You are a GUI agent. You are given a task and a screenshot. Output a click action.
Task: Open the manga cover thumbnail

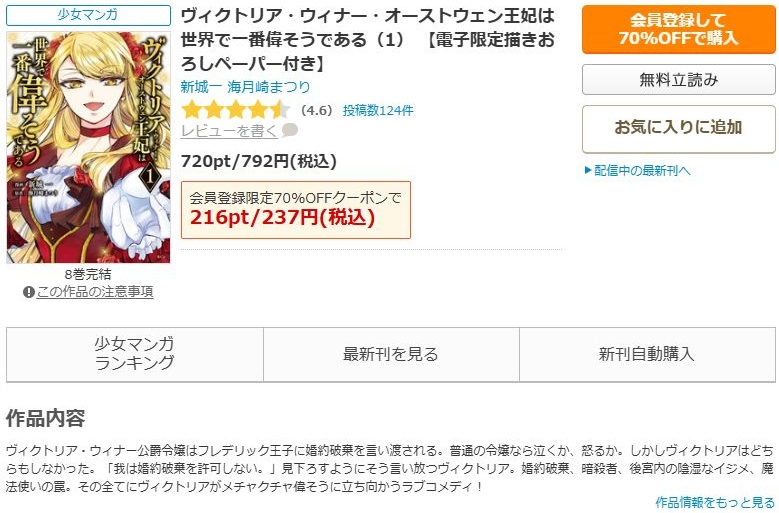pos(88,147)
